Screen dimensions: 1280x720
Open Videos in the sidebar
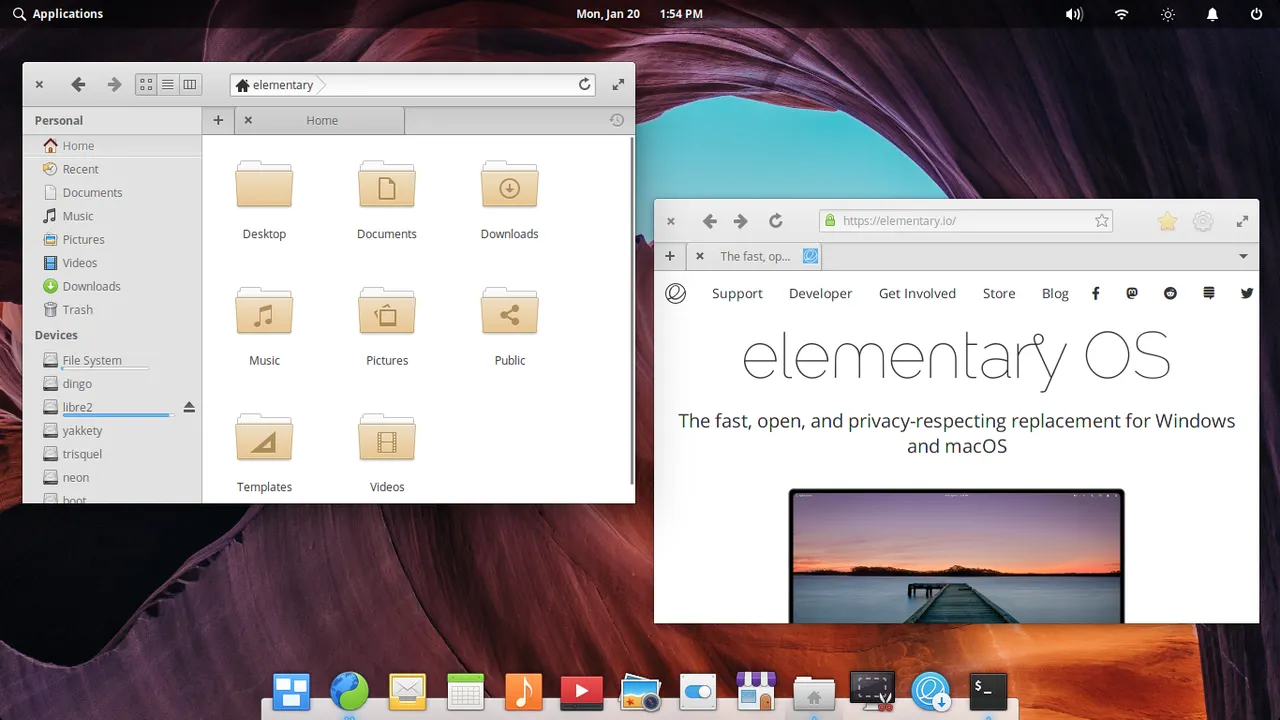(112, 263)
